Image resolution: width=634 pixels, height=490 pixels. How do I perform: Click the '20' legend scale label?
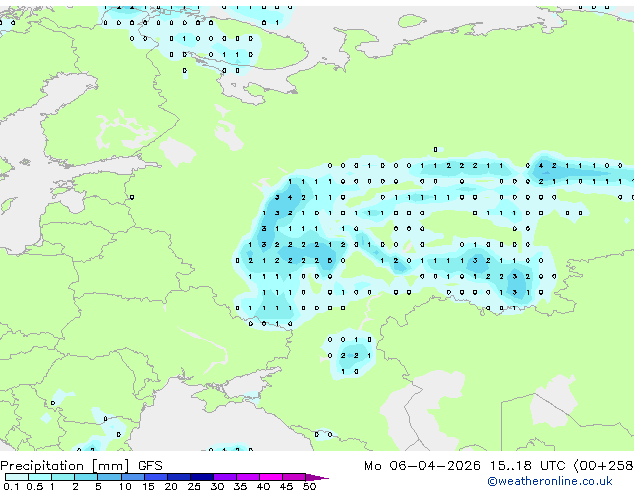click(x=171, y=486)
